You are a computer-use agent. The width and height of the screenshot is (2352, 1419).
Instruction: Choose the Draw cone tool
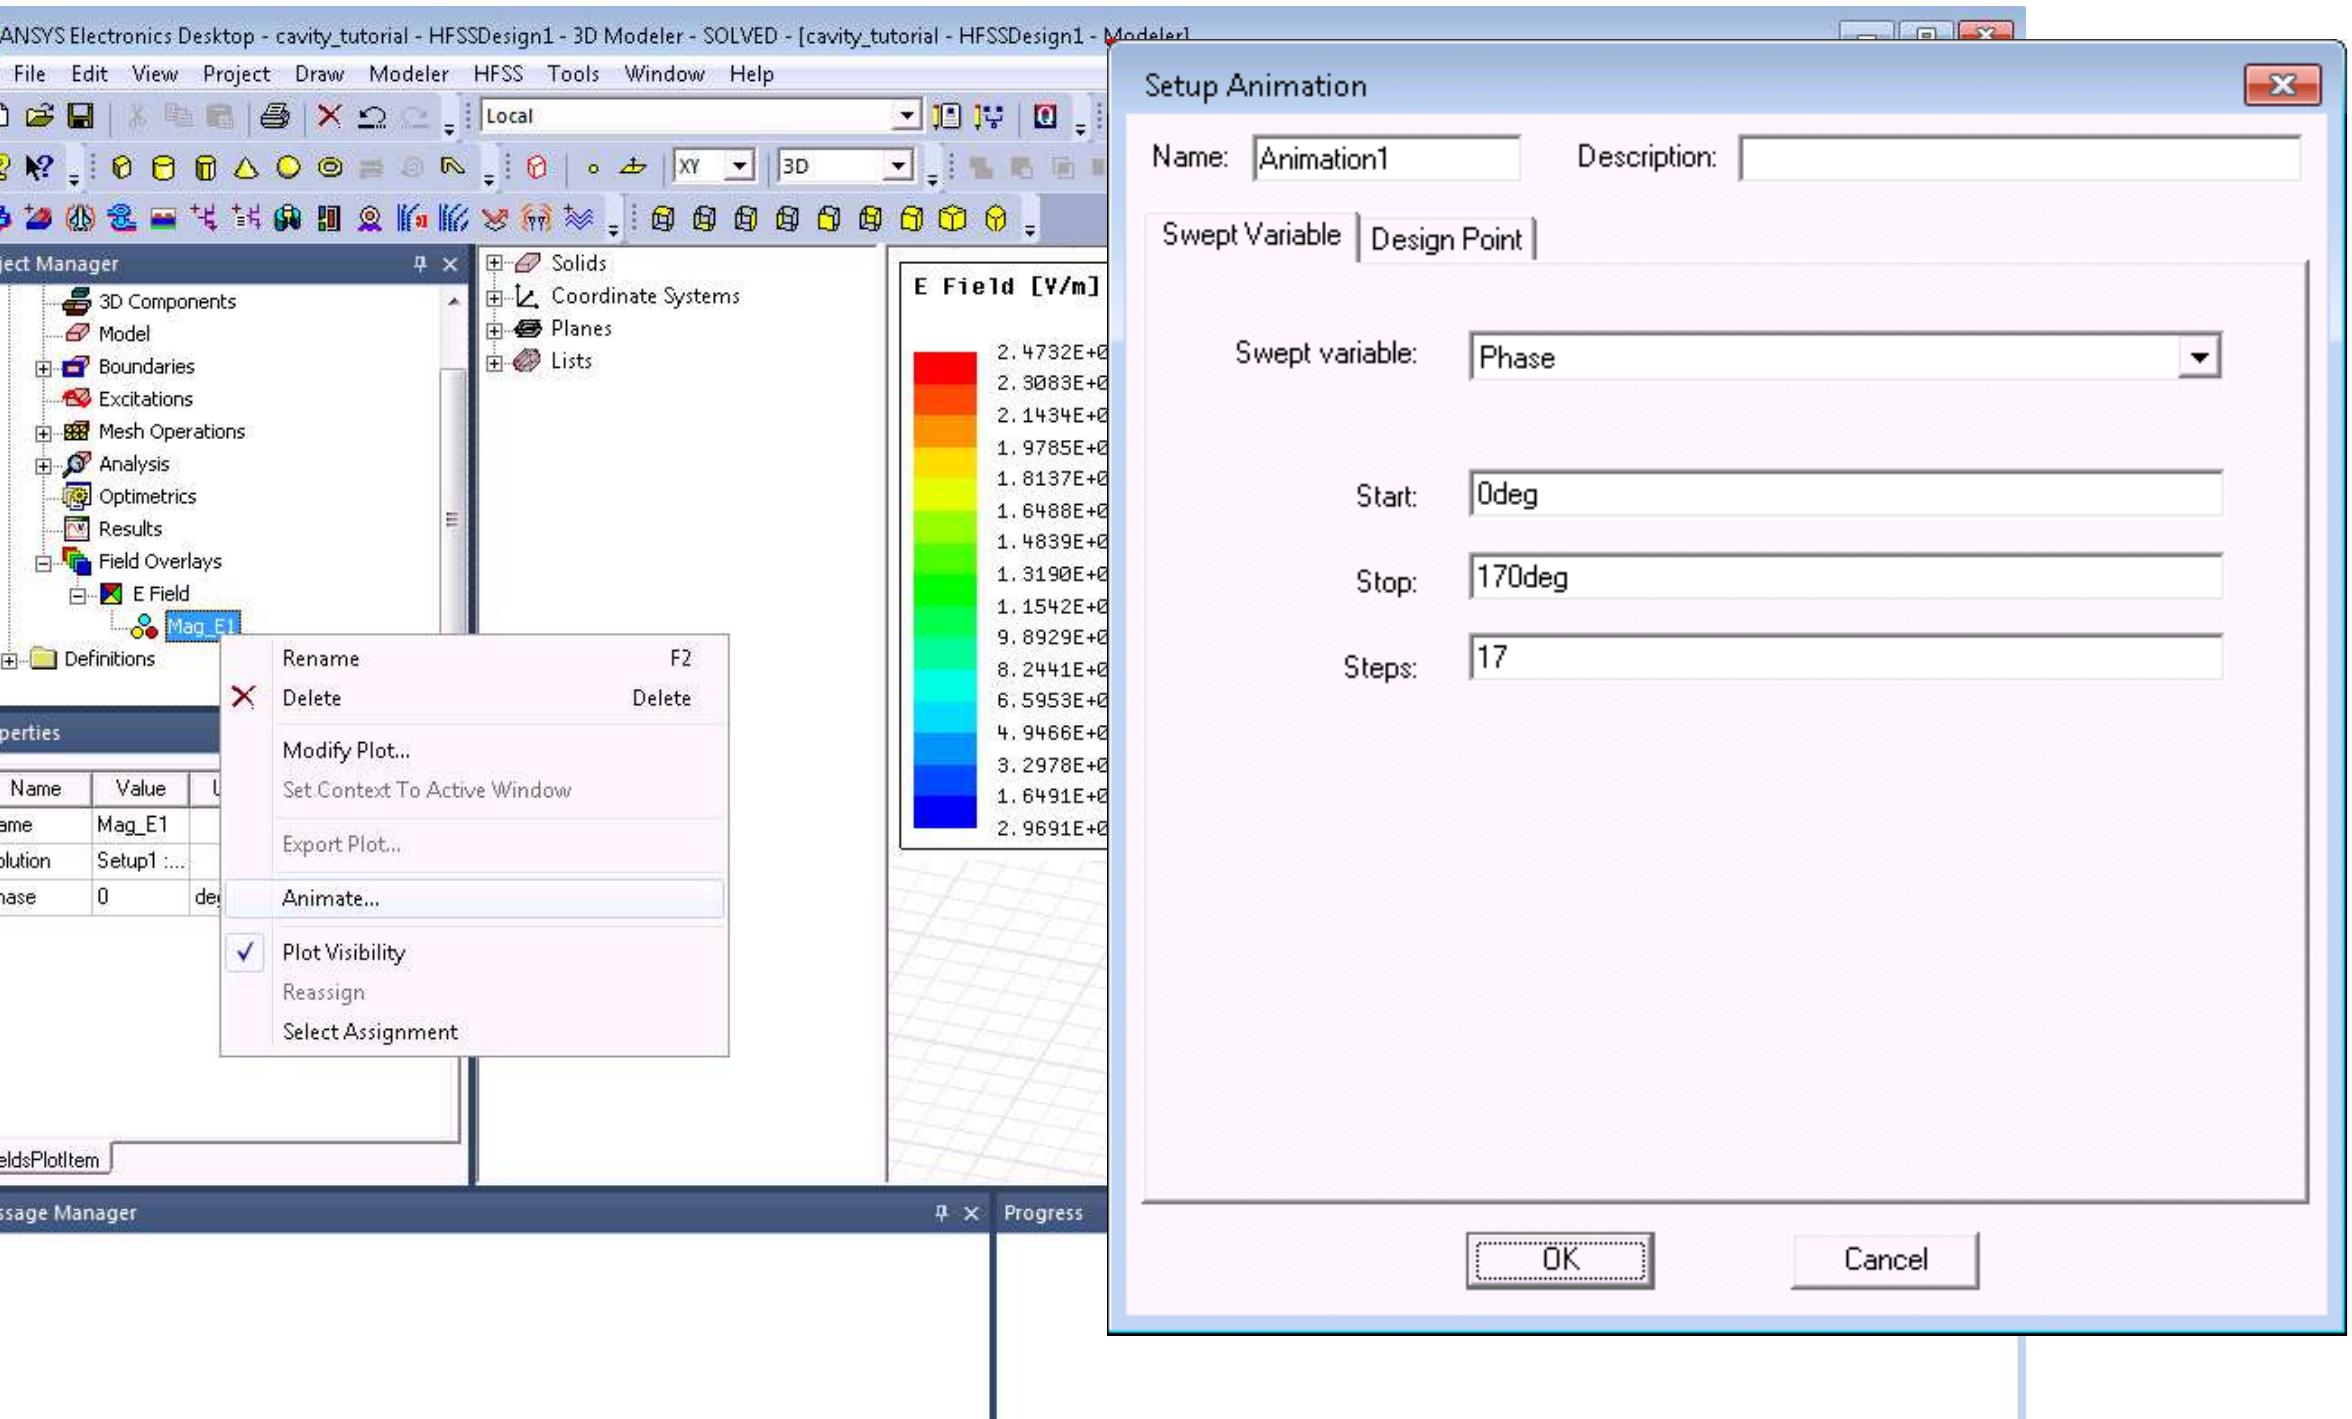pos(246,167)
